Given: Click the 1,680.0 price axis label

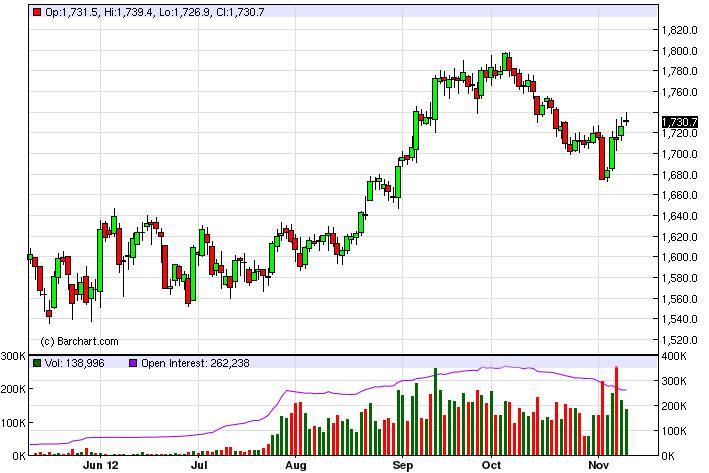Looking at the screenshot, I should [x=680, y=175].
